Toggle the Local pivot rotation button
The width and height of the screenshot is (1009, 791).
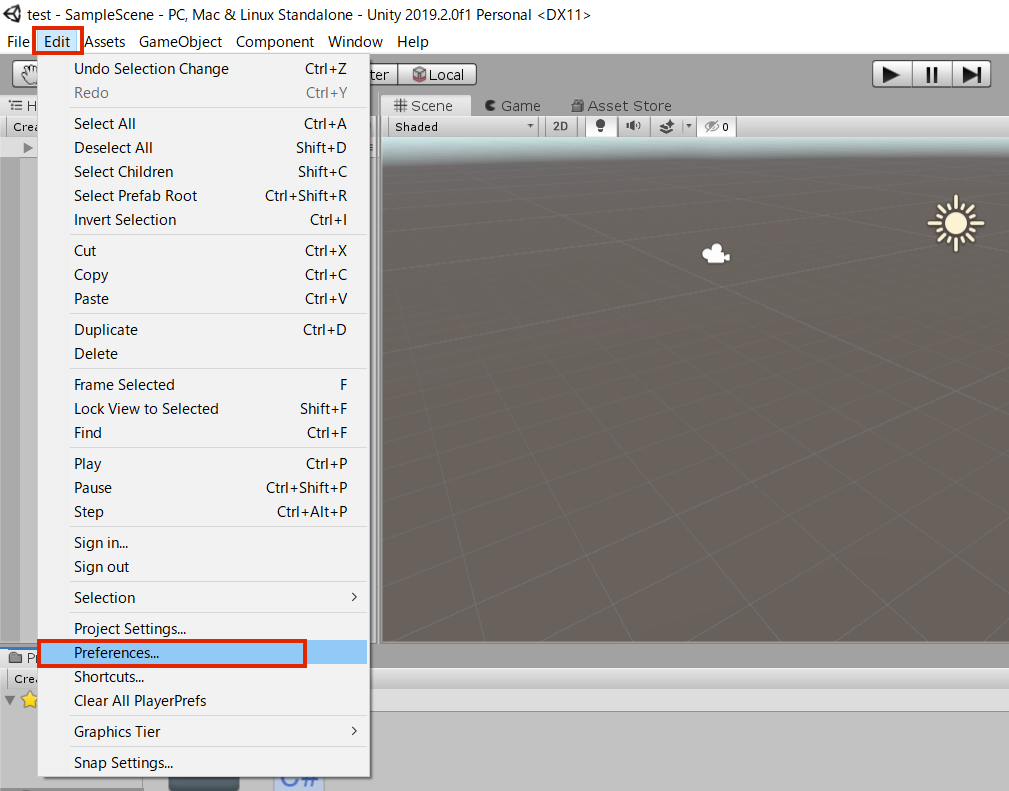click(438, 74)
